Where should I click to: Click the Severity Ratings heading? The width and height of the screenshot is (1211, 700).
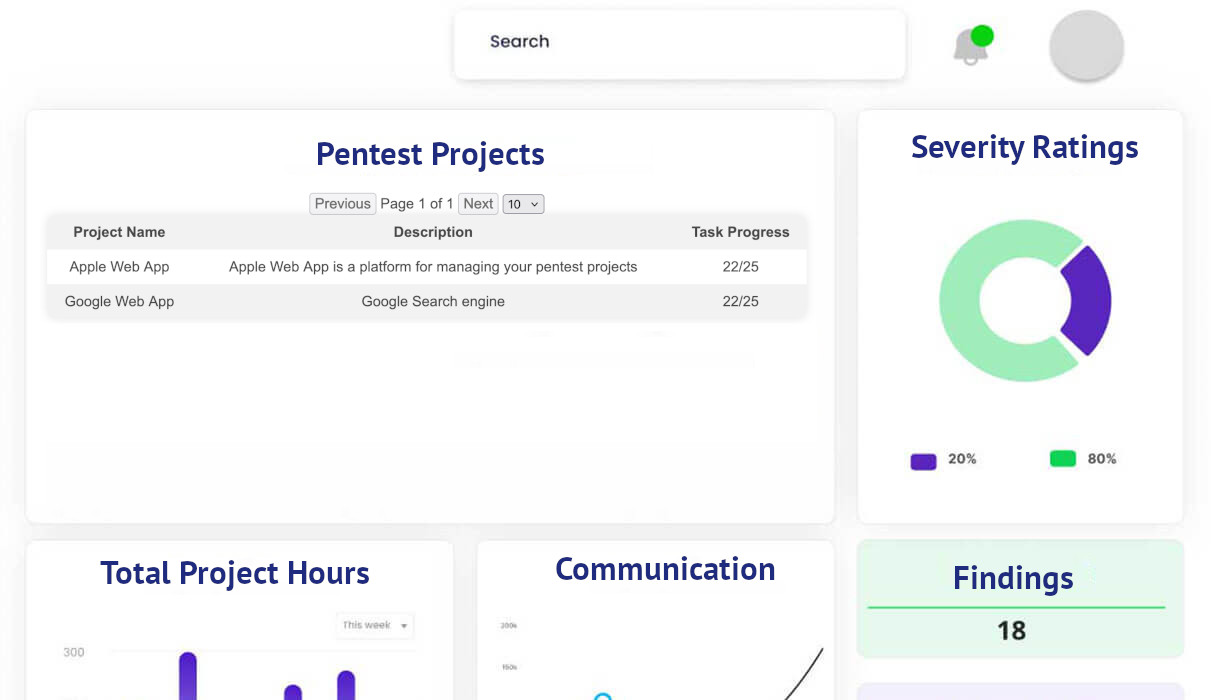(x=1025, y=147)
